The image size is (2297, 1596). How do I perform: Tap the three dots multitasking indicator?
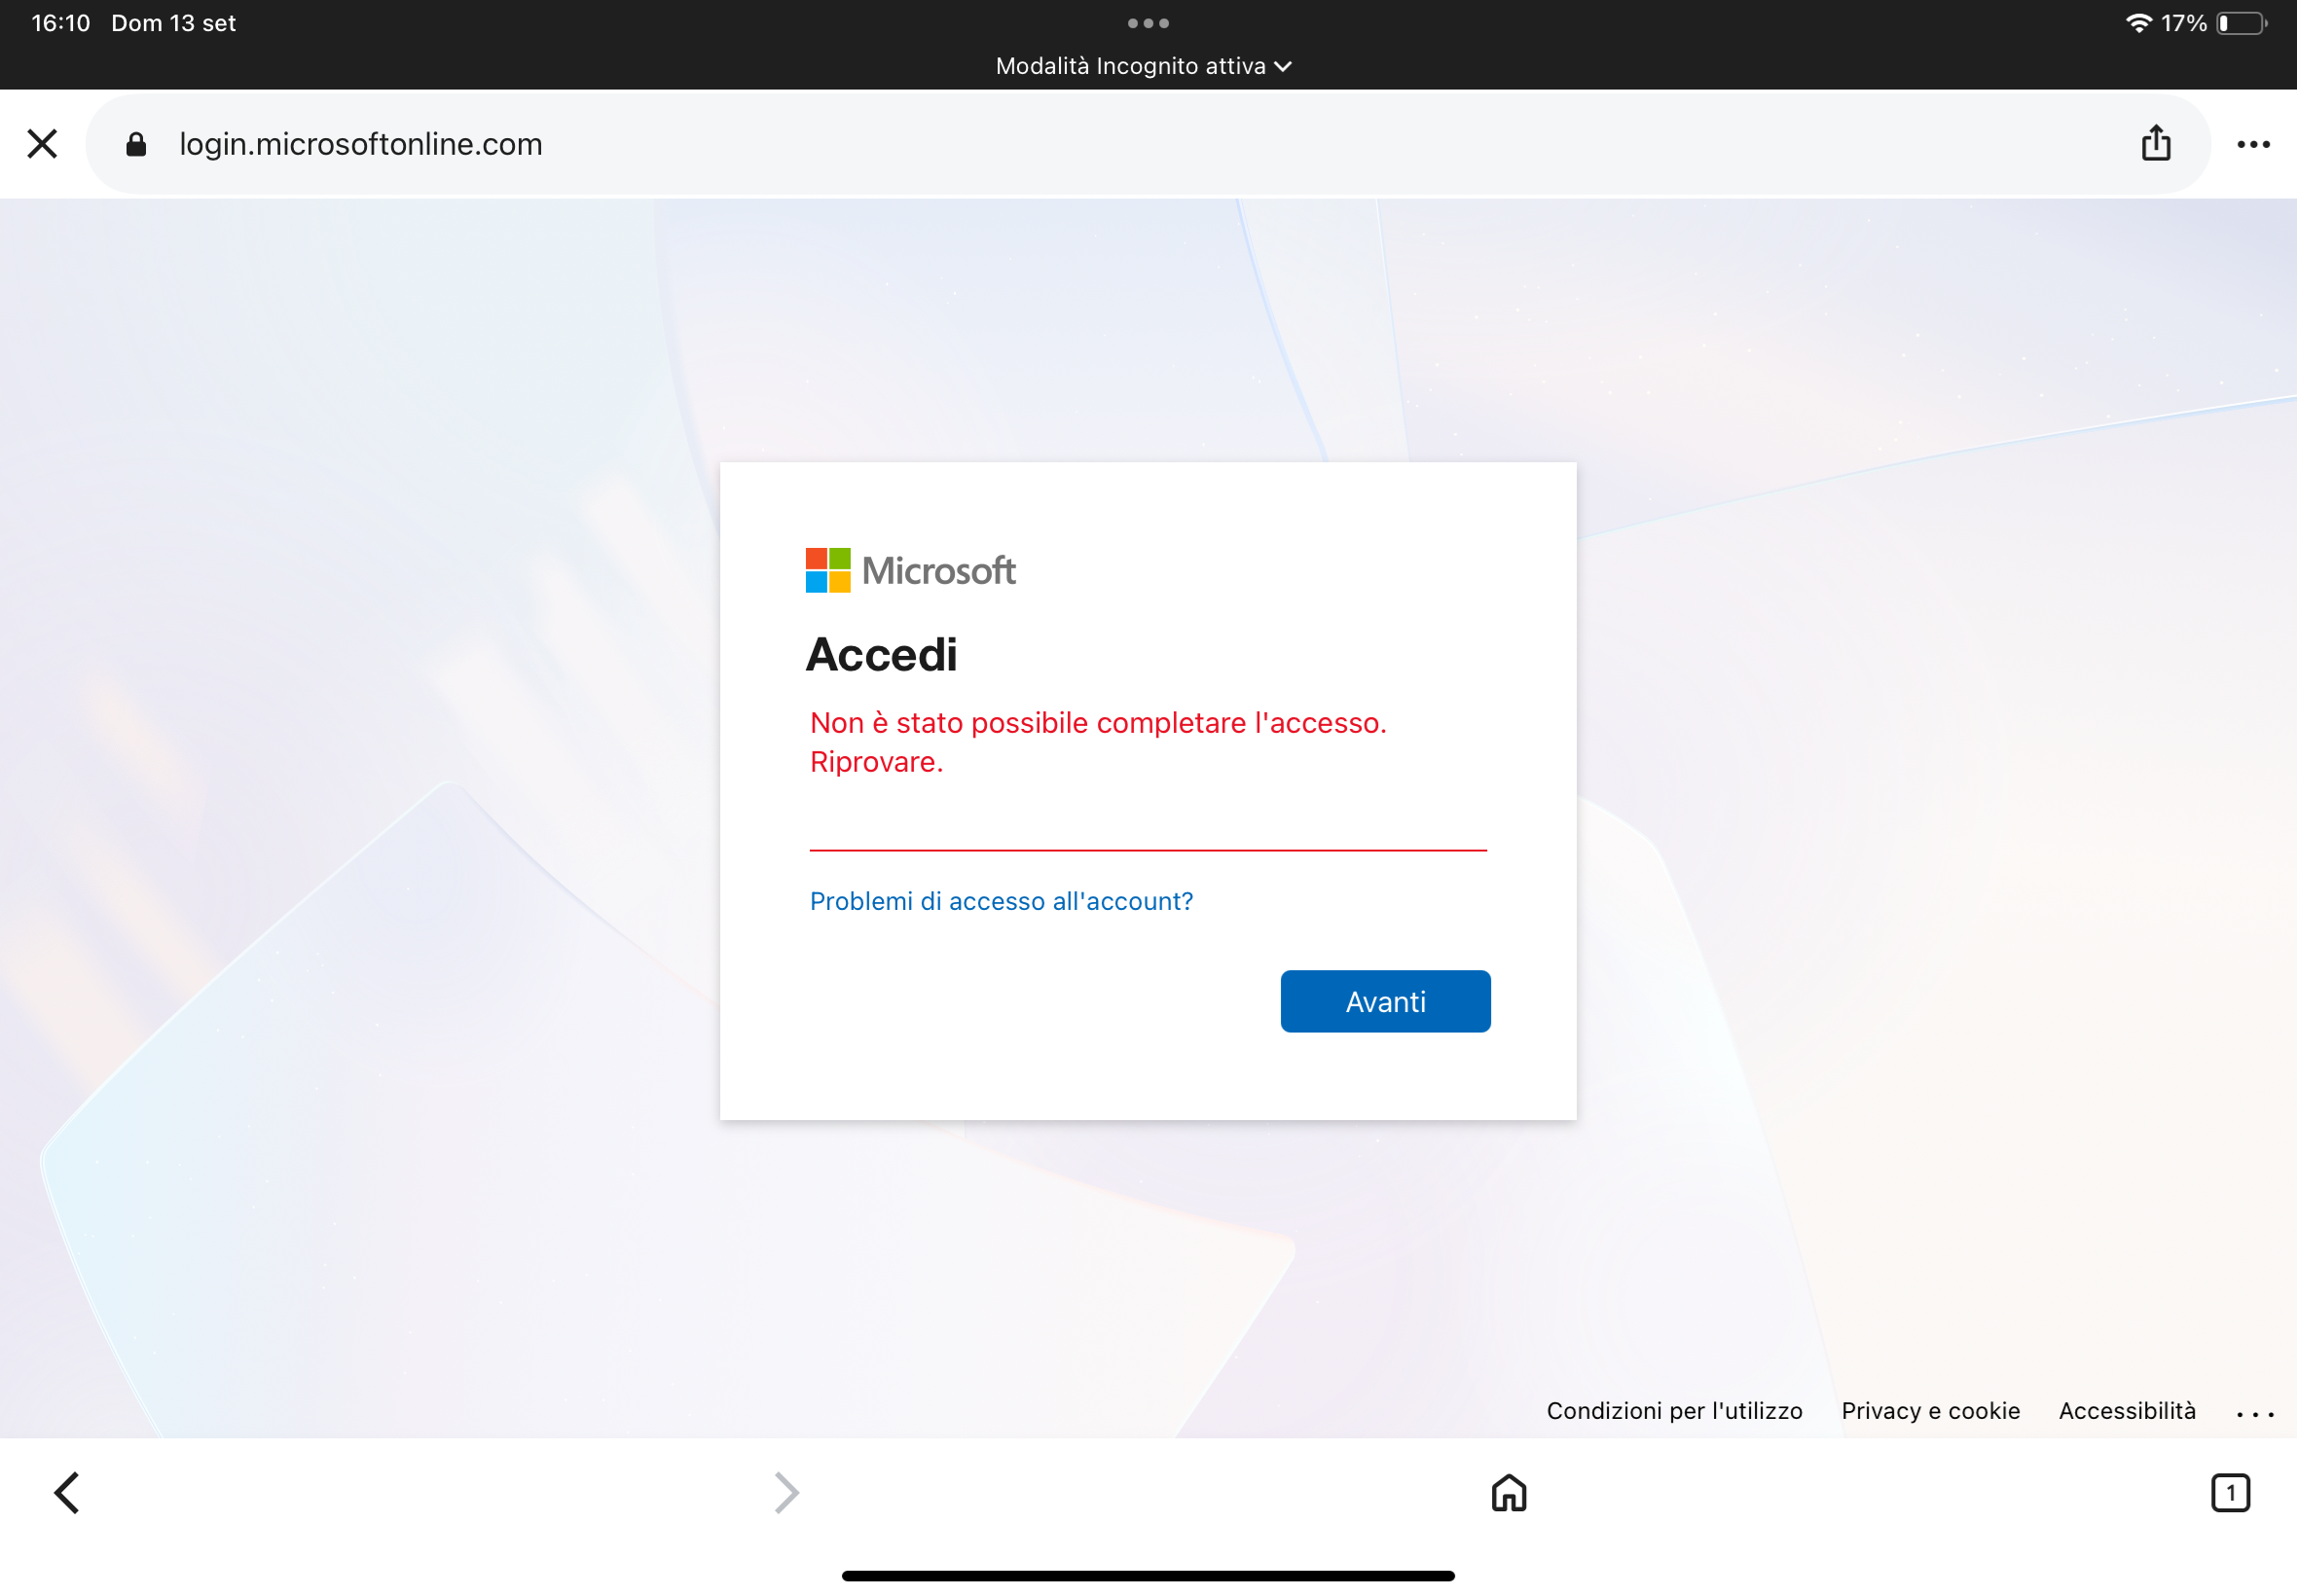(x=1148, y=23)
